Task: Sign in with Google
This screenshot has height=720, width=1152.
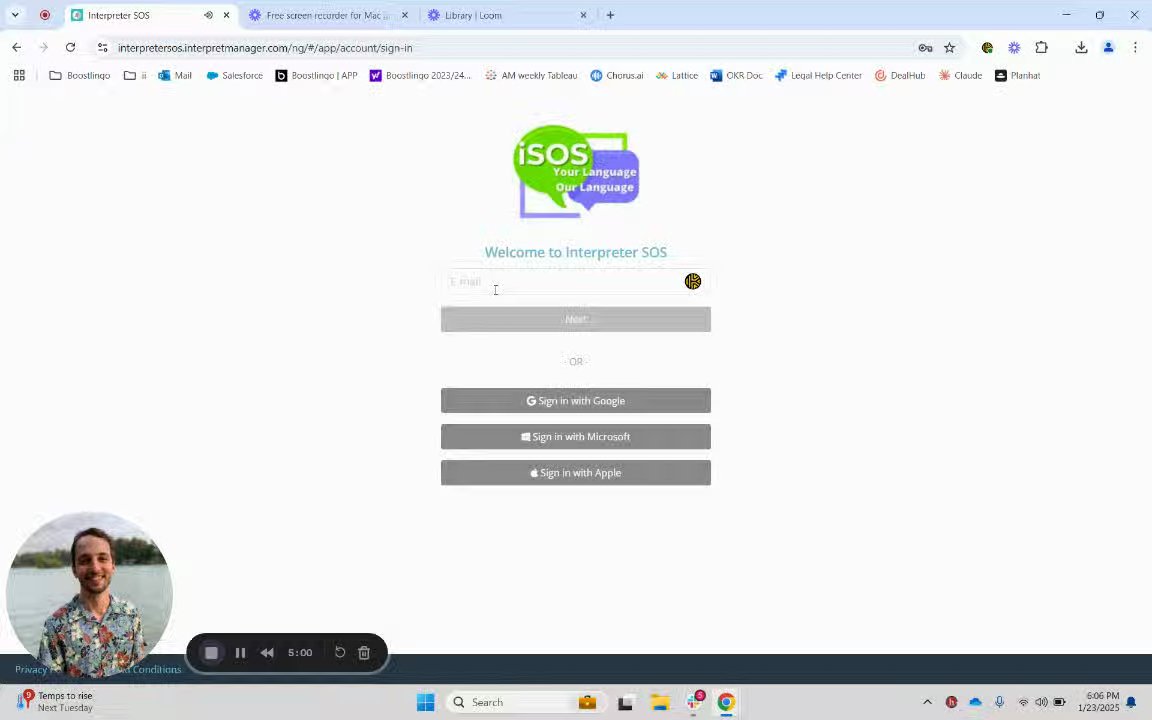Action: point(575,400)
